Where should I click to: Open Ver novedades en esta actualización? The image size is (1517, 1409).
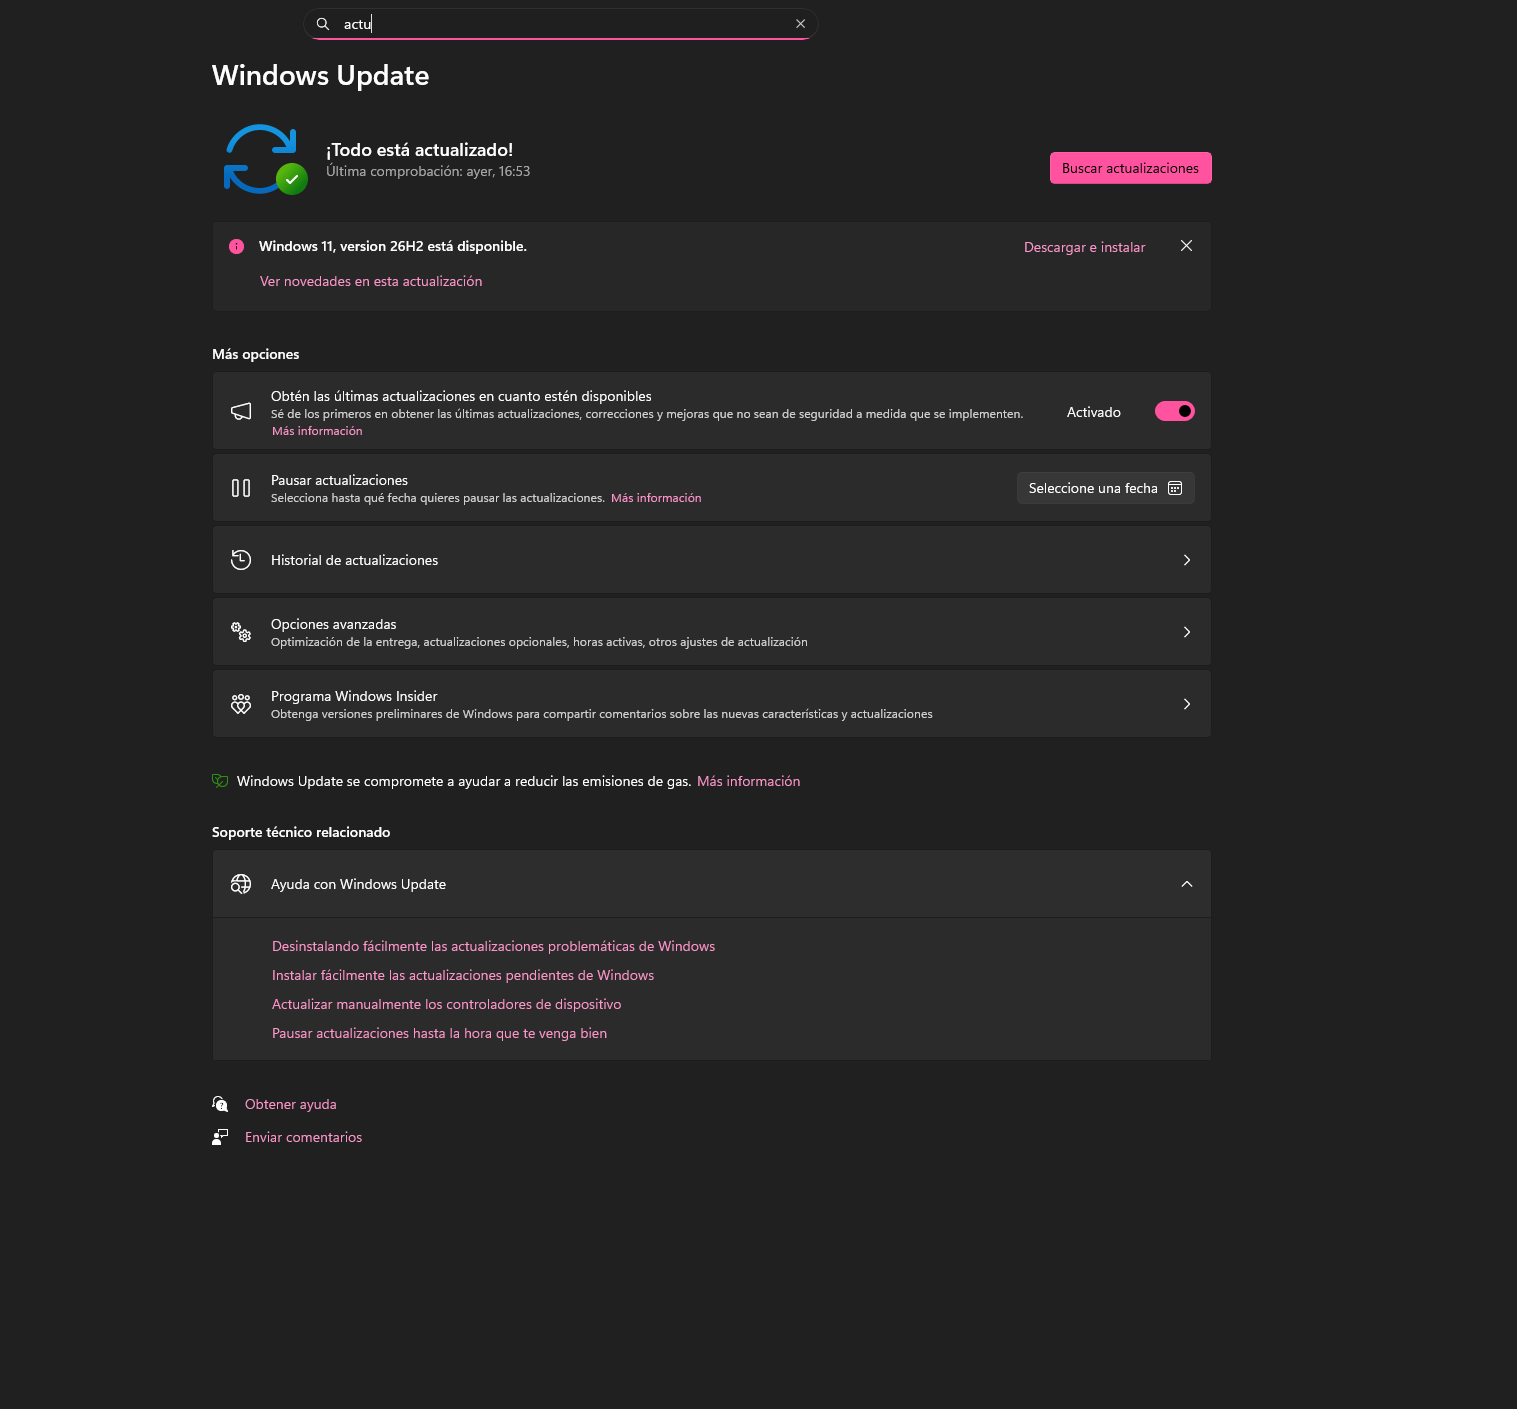(x=371, y=281)
